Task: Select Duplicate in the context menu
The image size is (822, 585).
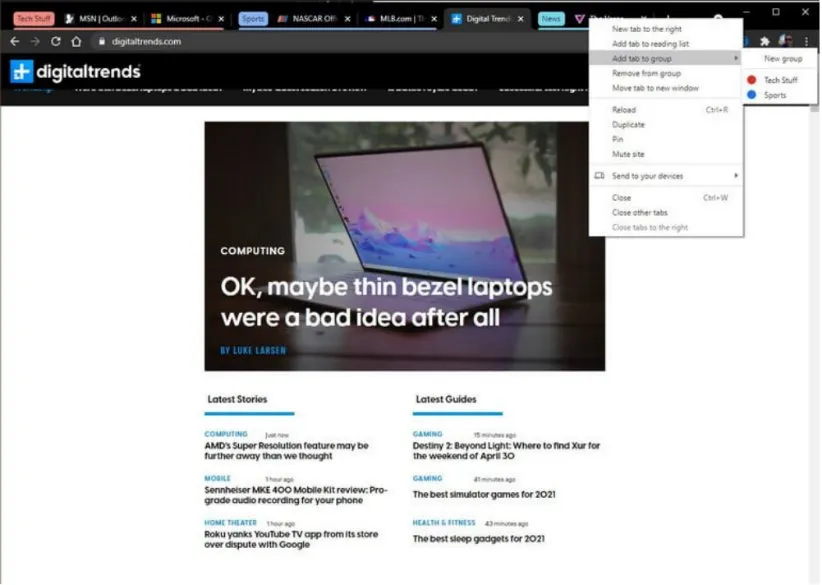Action: click(628, 125)
